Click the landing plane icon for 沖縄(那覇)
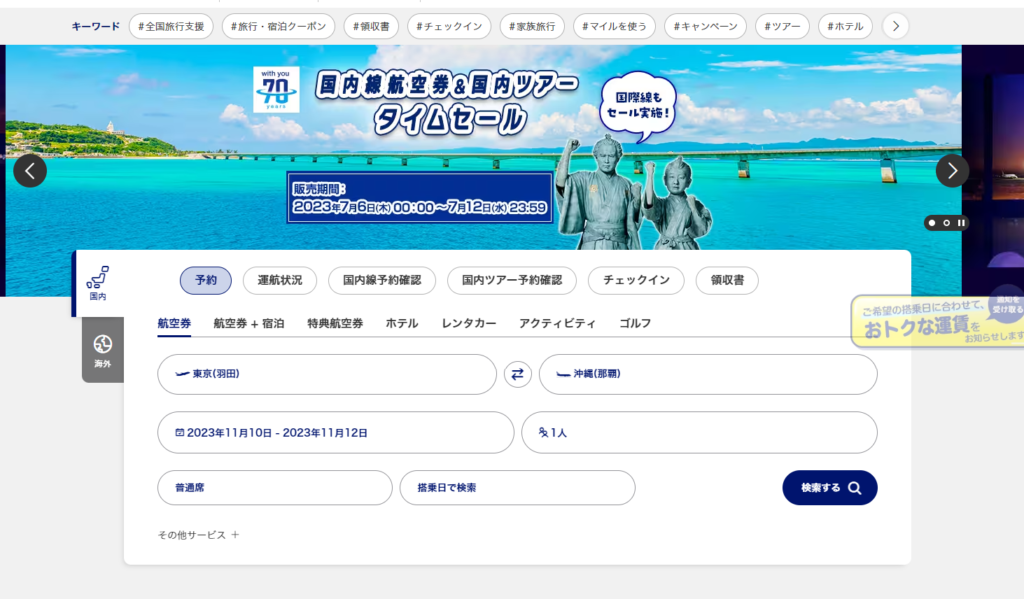This screenshot has width=1024, height=599. click(x=563, y=374)
